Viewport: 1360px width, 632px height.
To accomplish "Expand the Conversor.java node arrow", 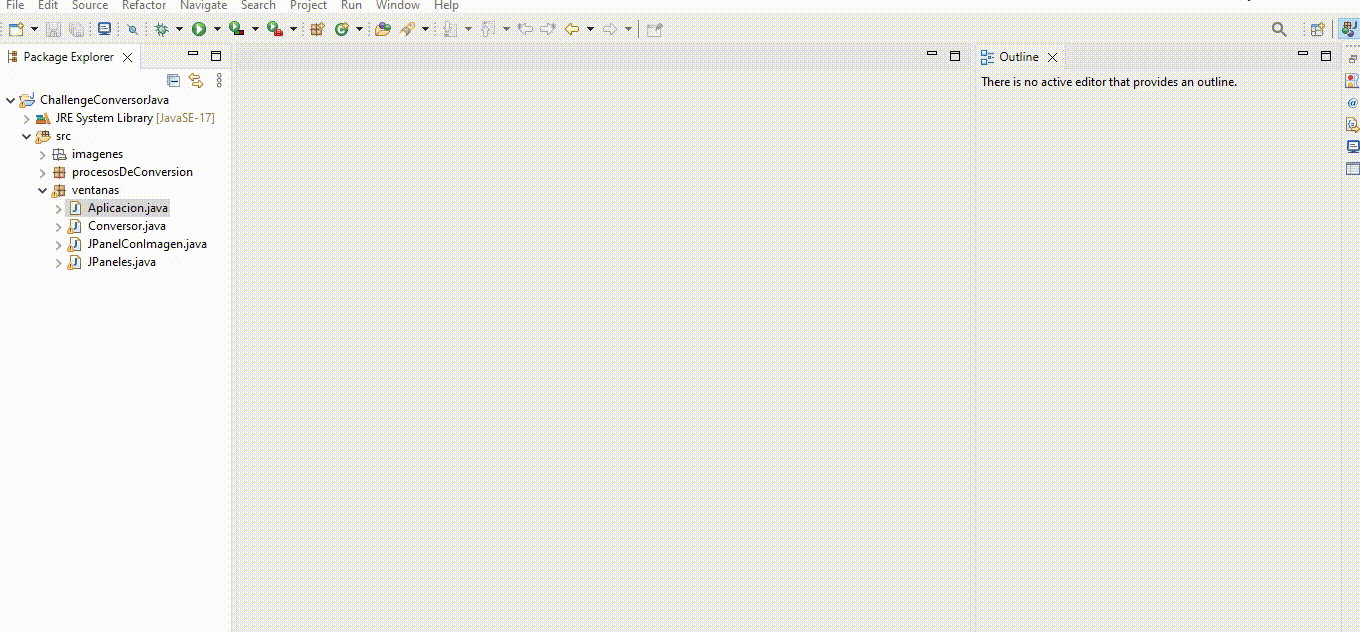I will click(x=59, y=226).
